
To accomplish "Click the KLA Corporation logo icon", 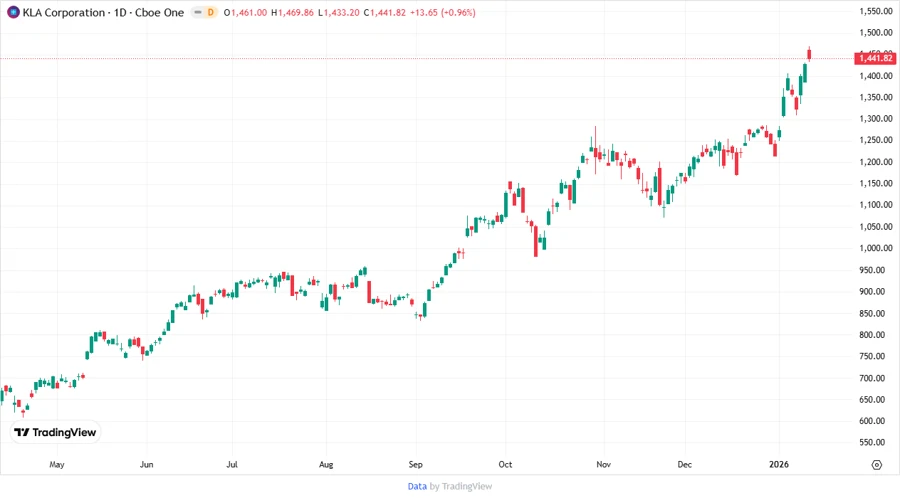I will pos(13,13).
